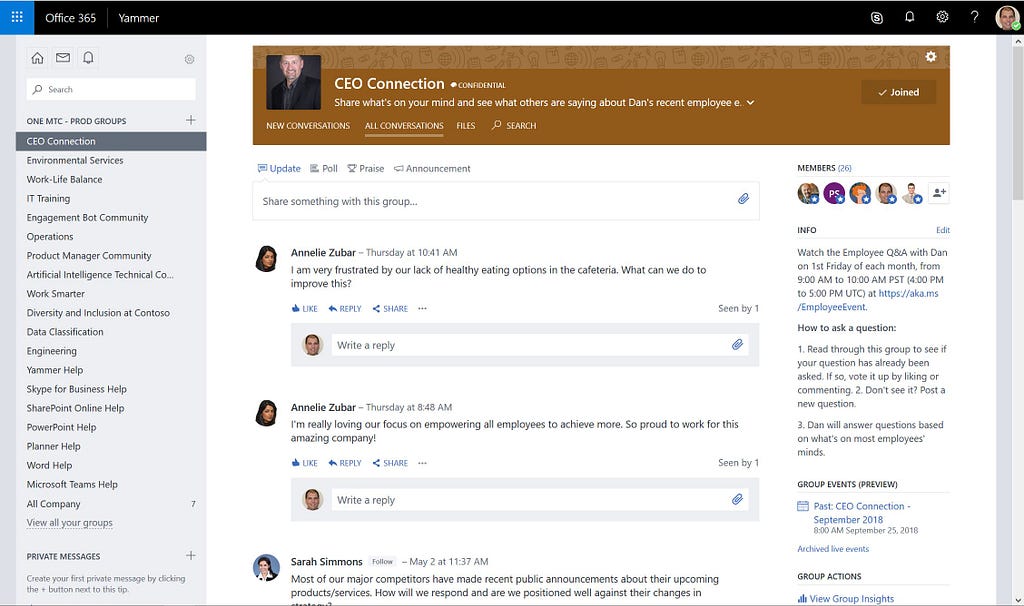The width and height of the screenshot is (1024, 606).
Task: Click the PS member avatar
Action: (834, 193)
